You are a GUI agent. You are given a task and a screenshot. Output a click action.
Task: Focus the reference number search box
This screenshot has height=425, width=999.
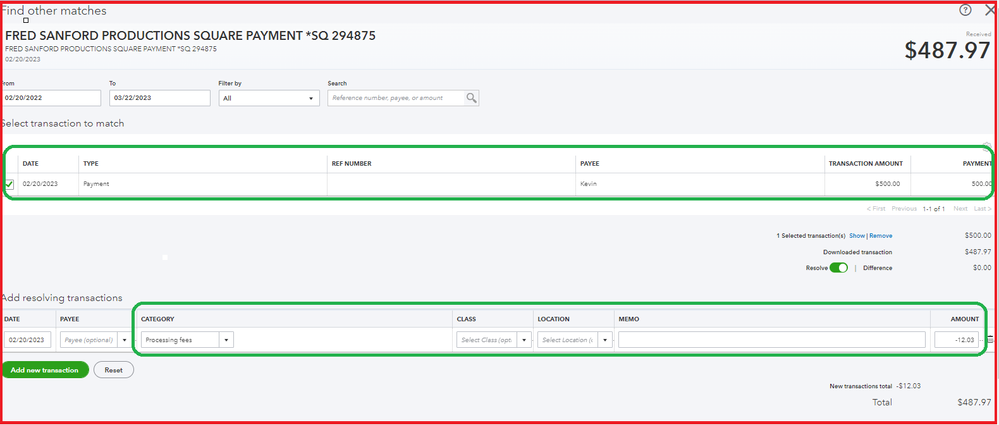tap(396, 98)
